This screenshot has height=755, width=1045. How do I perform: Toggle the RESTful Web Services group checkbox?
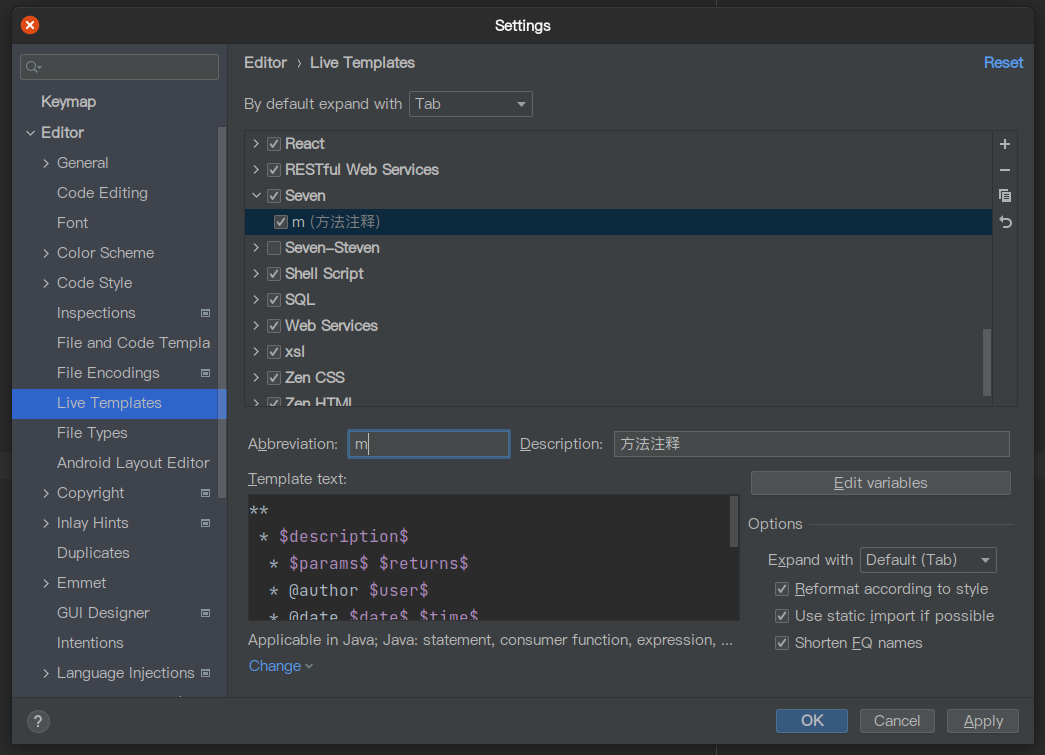pyautogui.click(x=274, y=170)
